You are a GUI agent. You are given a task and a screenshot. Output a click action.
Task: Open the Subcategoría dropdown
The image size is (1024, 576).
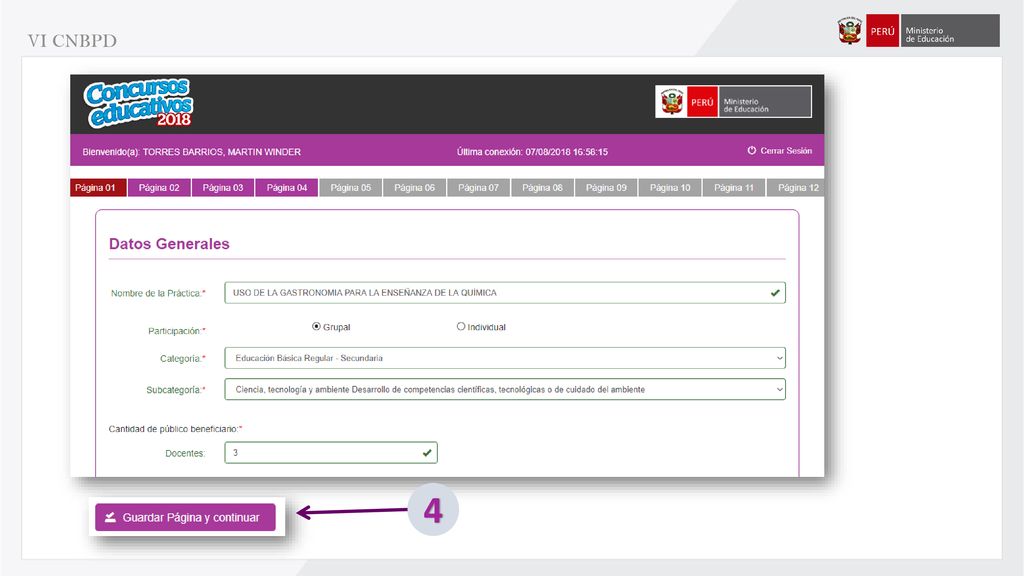pyautogui.click(x=505, y=389)
